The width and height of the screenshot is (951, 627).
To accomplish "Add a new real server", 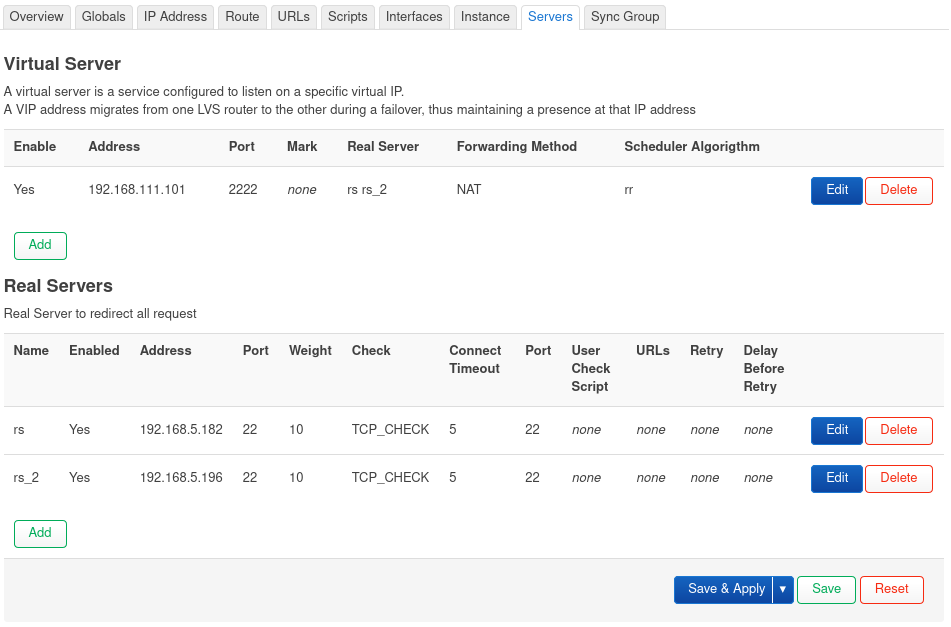I will click(39, 533).
